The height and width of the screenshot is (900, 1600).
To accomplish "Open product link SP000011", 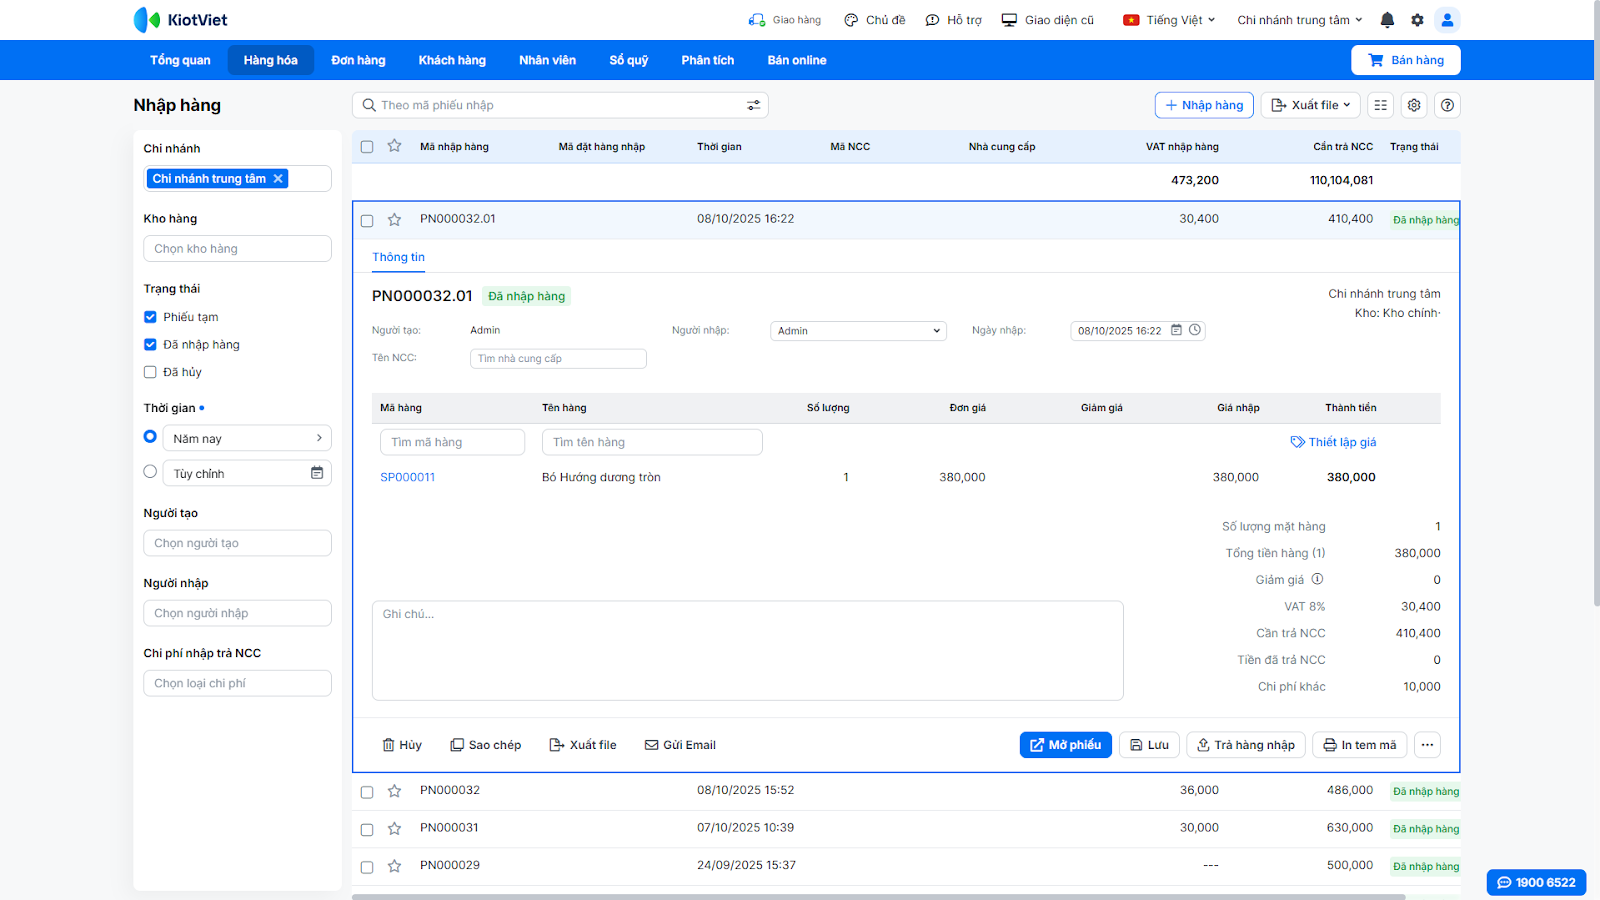I will (407, 477).
